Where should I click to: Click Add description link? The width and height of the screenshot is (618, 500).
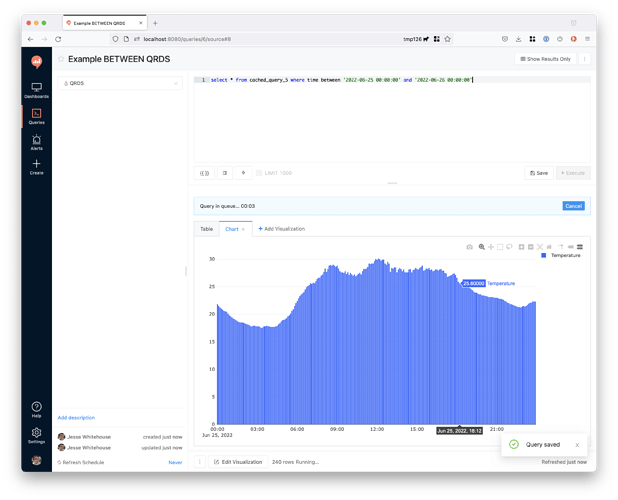(76, 418)
